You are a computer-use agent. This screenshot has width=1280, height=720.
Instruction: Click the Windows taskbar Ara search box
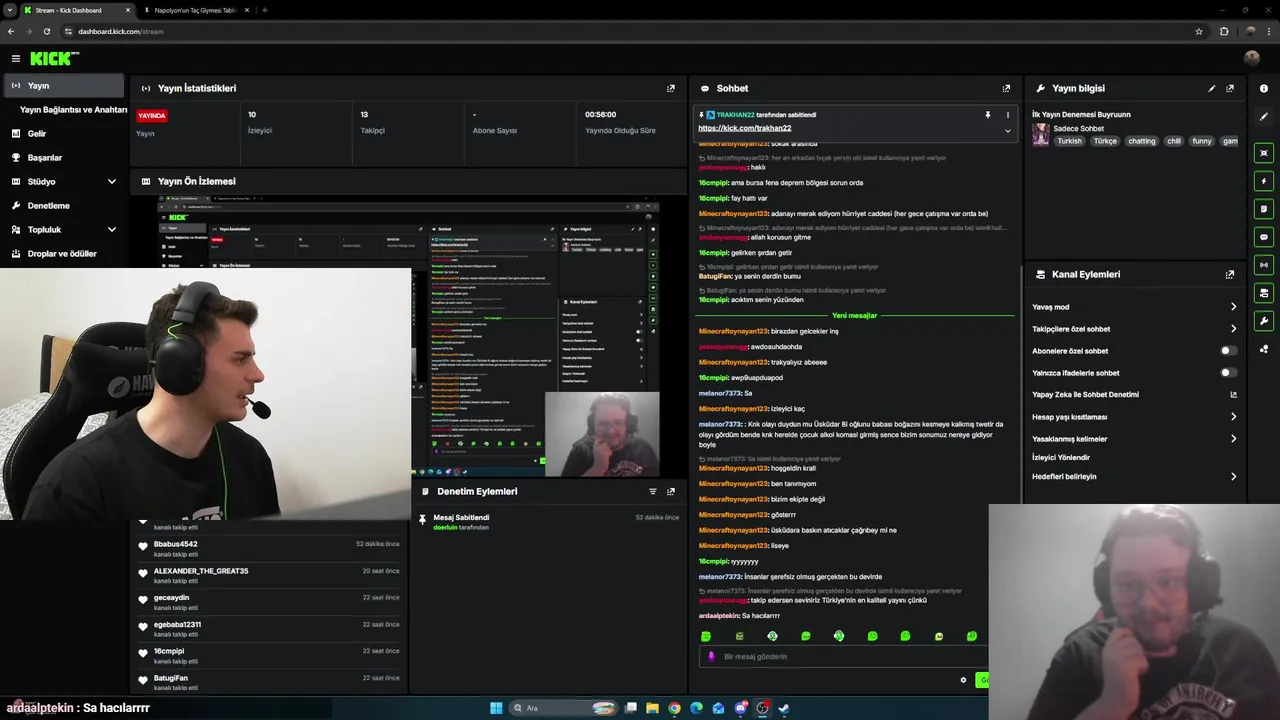pyautogui.click(x=564, y=708)
